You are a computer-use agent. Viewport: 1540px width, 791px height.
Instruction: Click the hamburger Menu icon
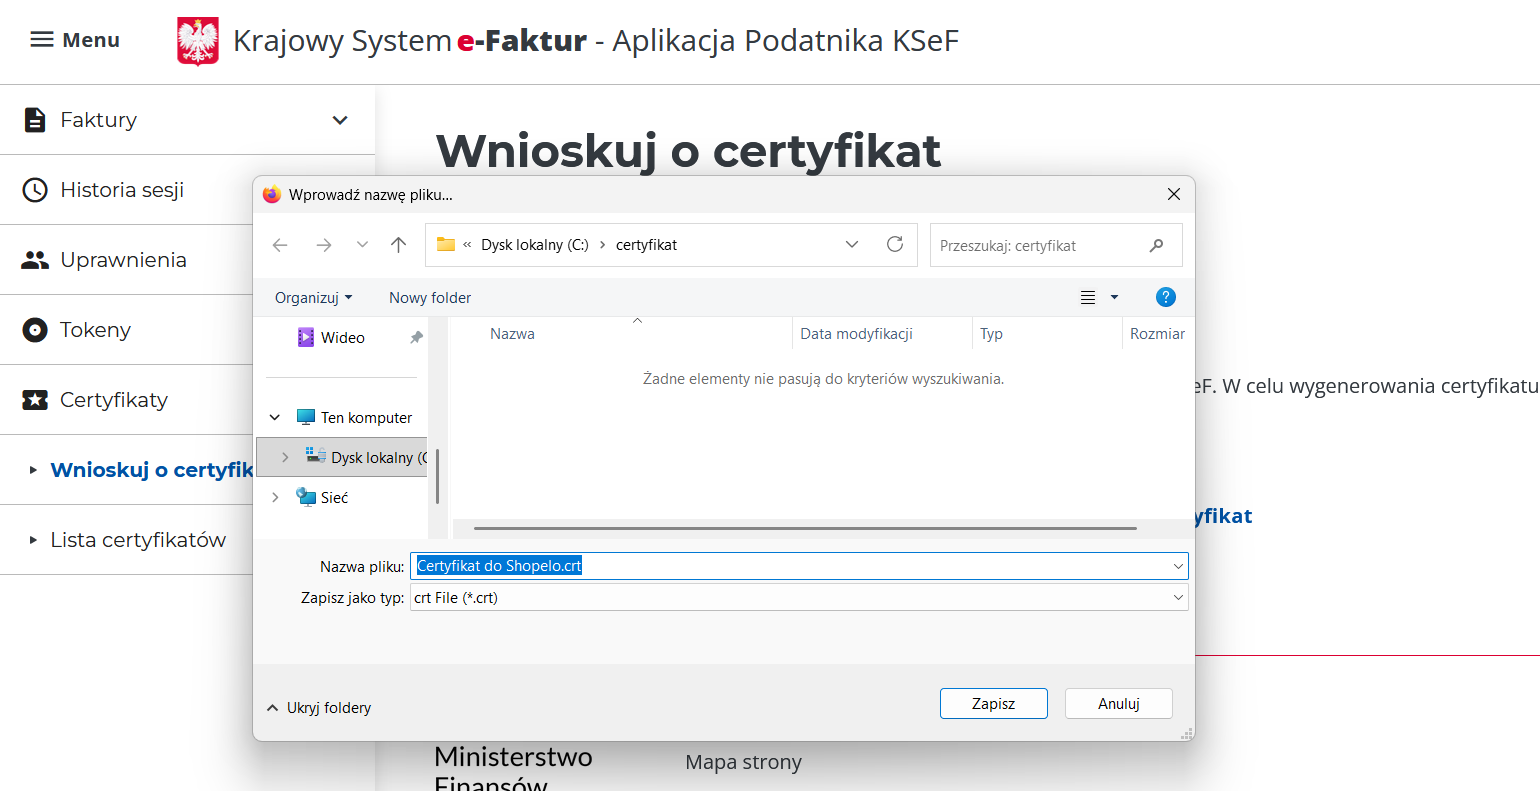pos(41,40)
